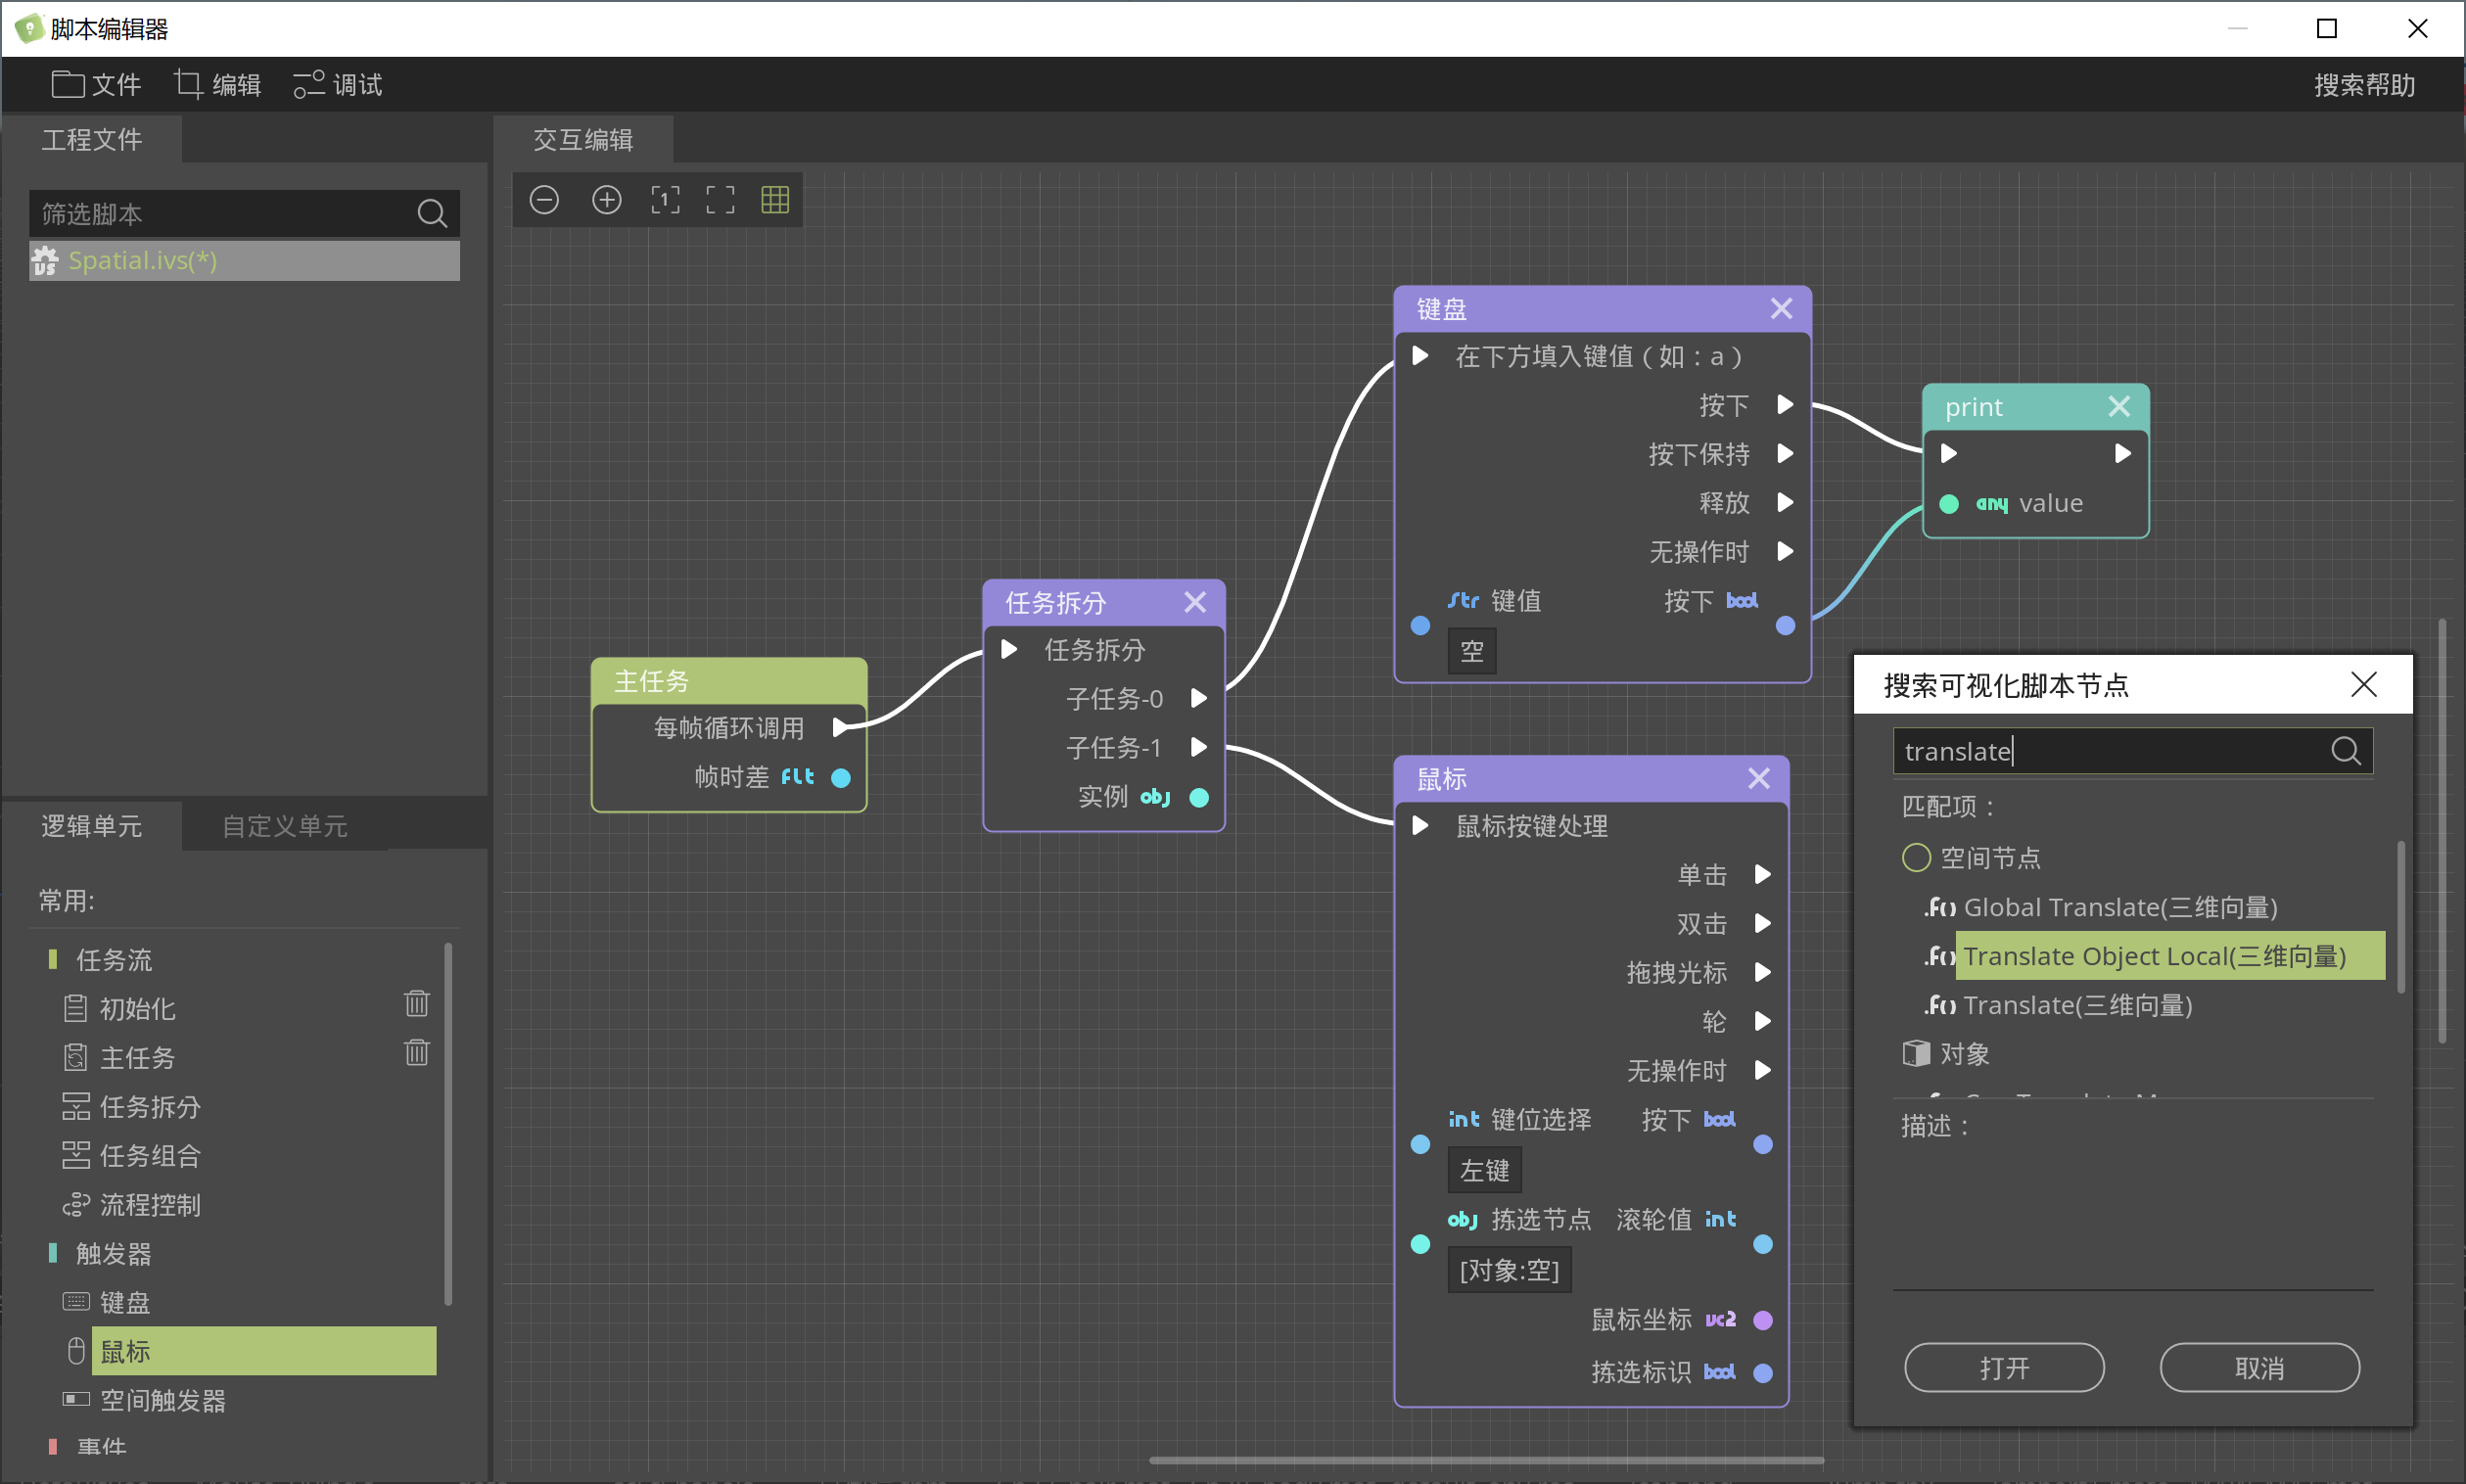This screenshot has height=1484, width=2466.
Task: Click the [对象:空] picked node field
Action: pyautogui.click(x=1509, y=1270)
